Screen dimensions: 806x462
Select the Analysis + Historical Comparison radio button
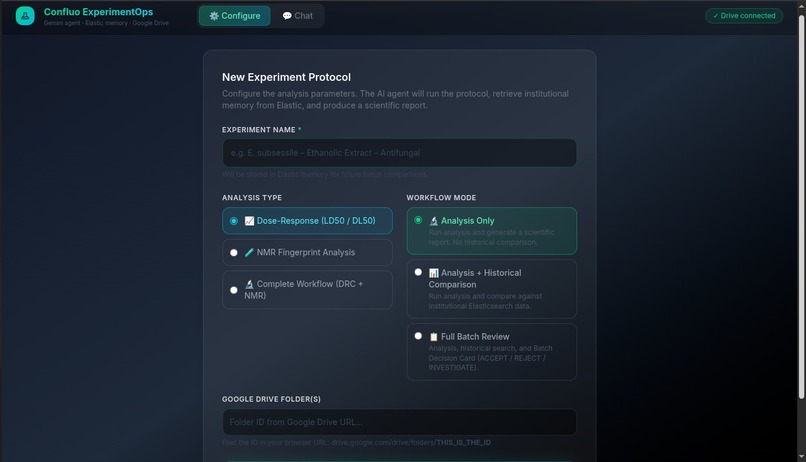click(x=418, y=272)
